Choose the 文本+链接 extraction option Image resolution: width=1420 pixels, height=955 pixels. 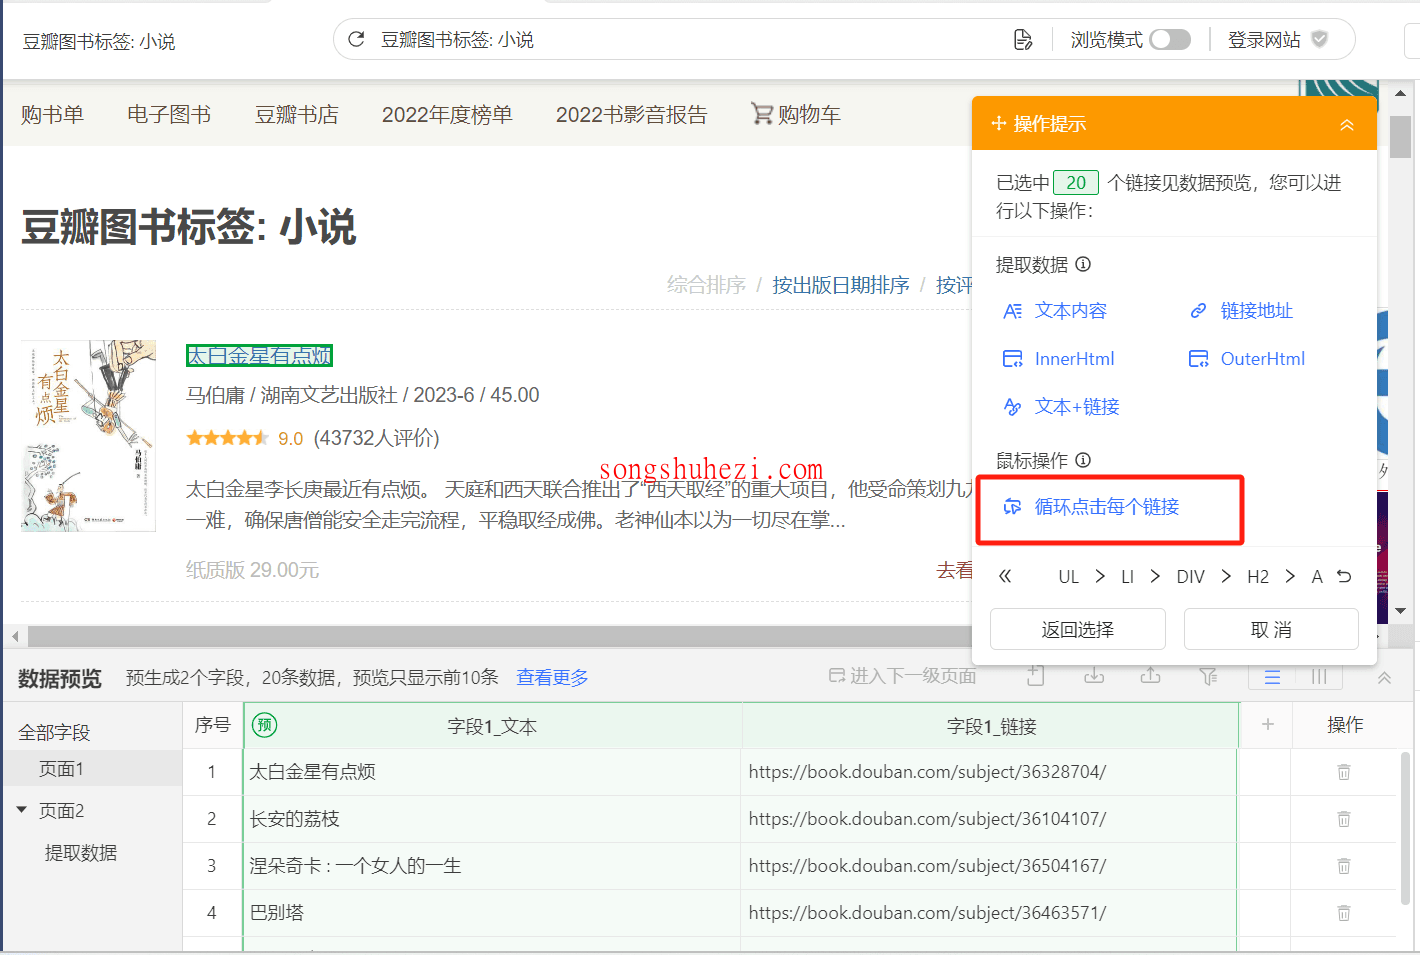(1061, 407)
